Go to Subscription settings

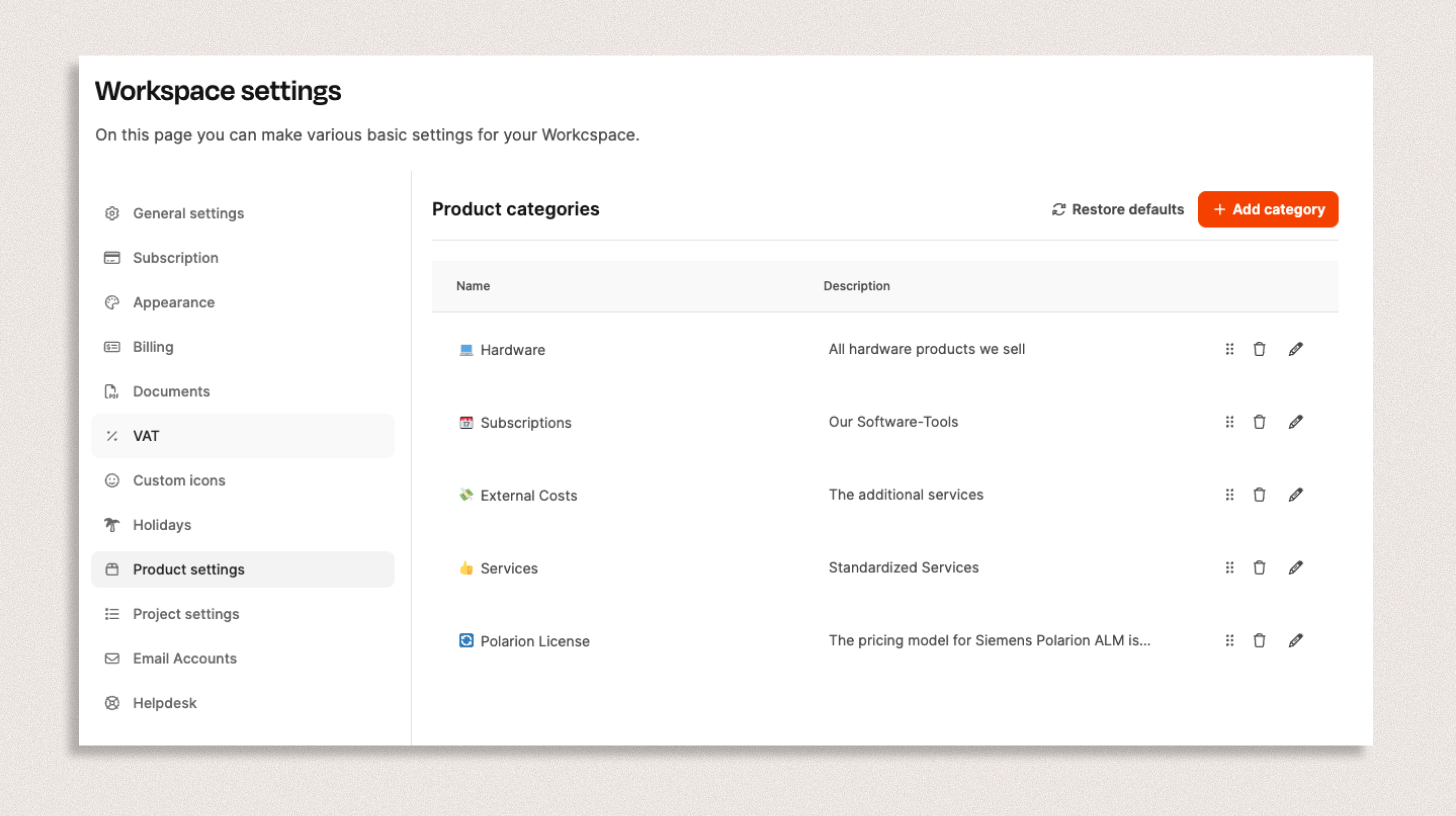pos(175,258)
